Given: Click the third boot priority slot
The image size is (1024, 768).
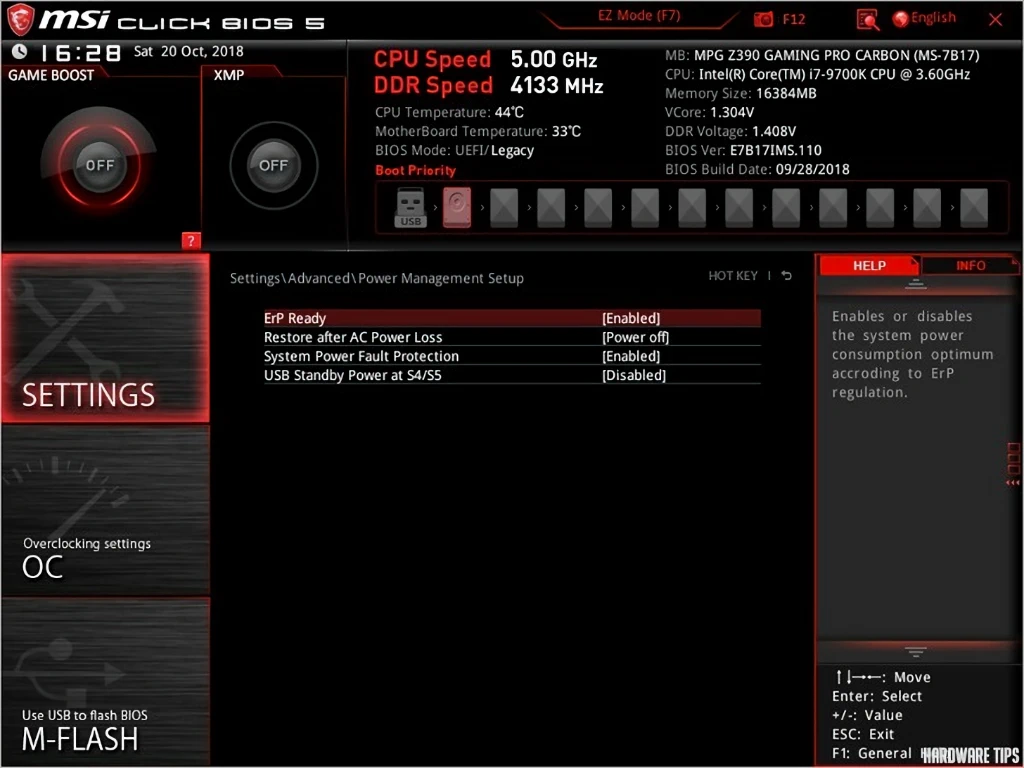Looking at the screenshot, I should coord(504,208).
